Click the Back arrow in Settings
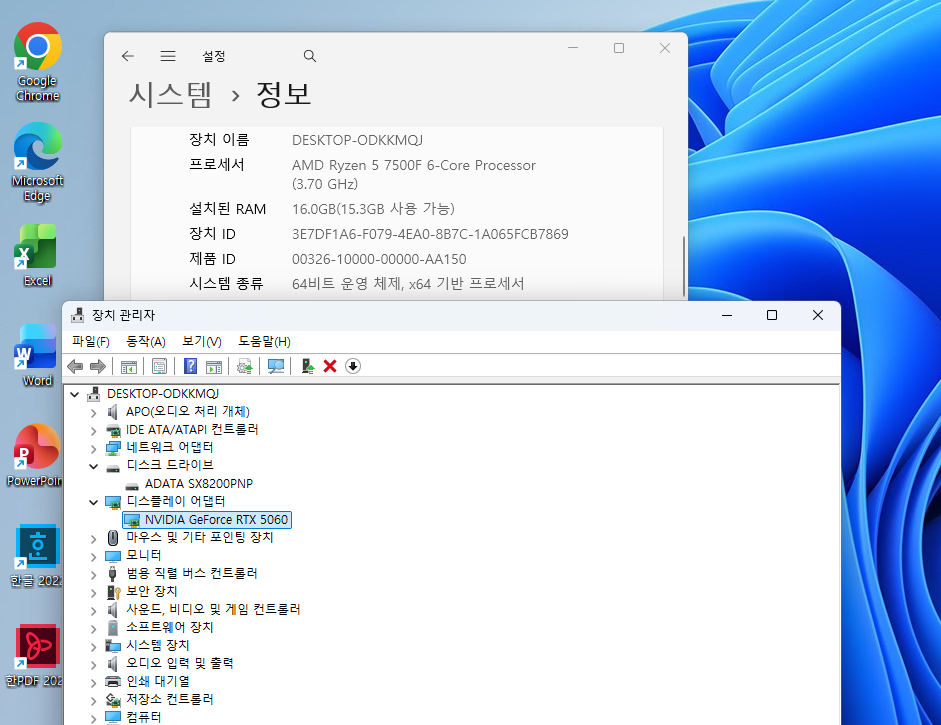Image resolution: width=941 pixels, height=725 pixels. point(127,56)
